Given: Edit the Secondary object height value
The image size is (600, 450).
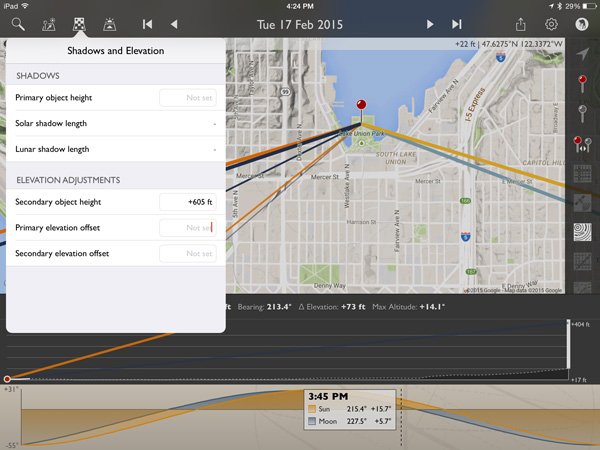Looking at the screenshot, I should (x=187, y=202).
